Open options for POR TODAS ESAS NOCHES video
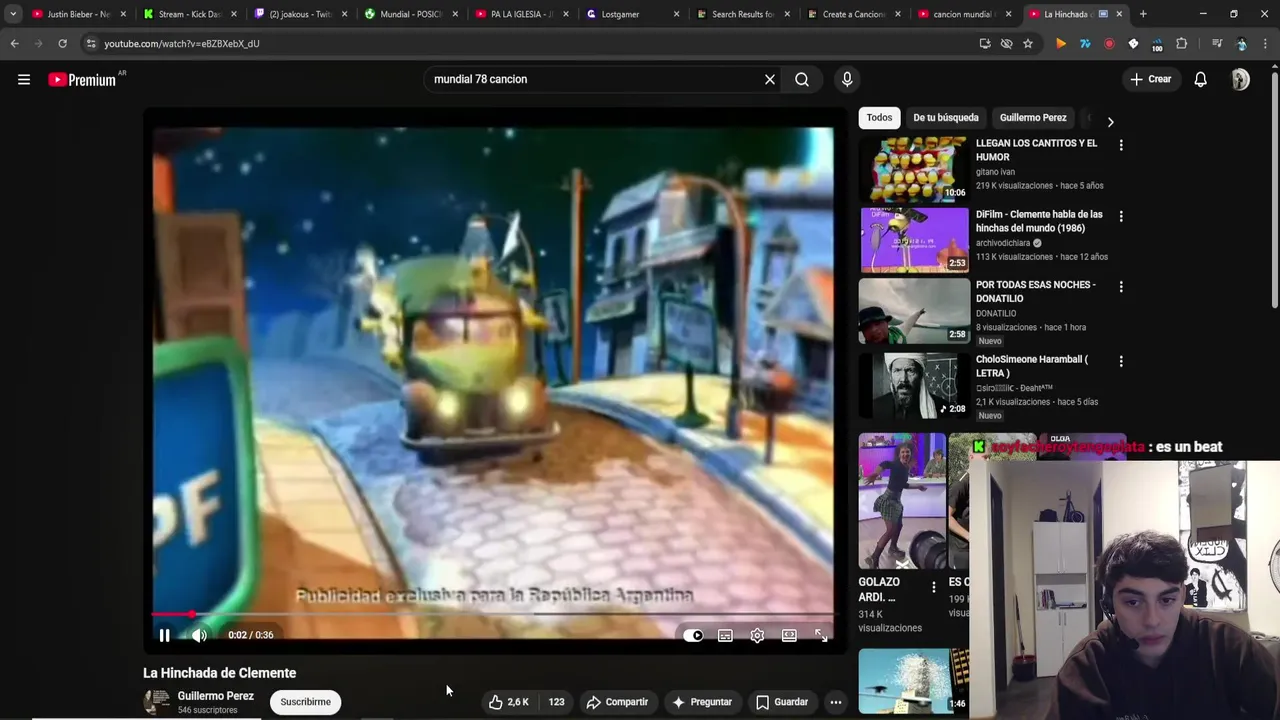This screenshot has width=1280, height=720. (1121, 287)
